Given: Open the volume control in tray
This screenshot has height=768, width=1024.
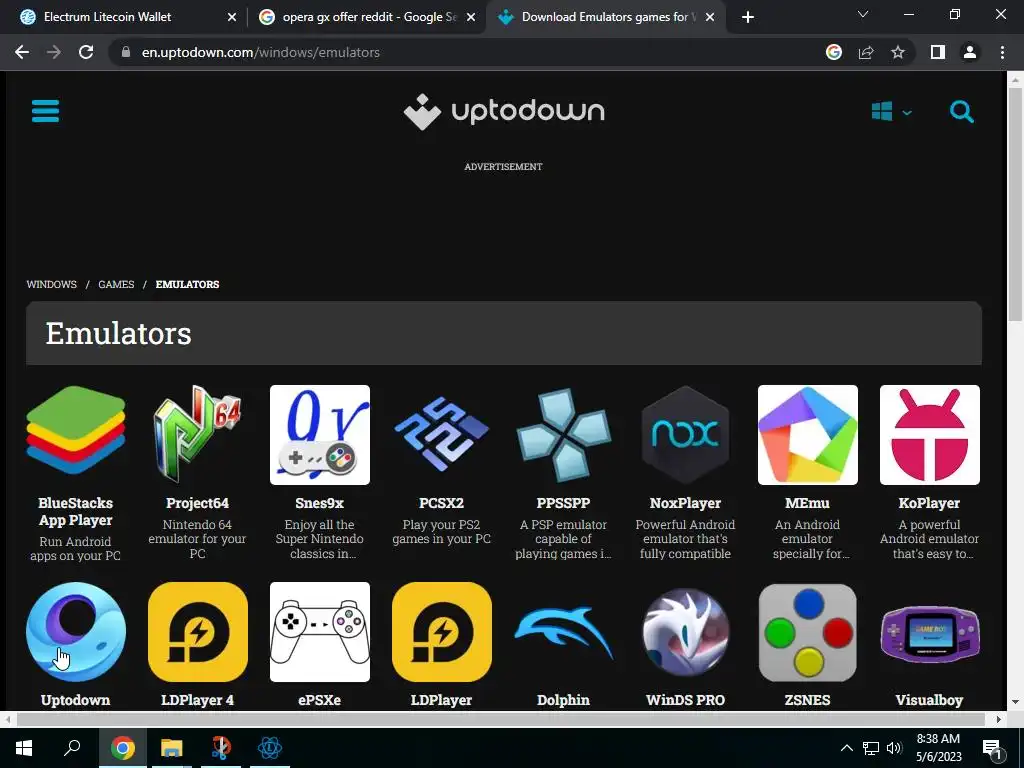Looking at the screenshot, I should 895,748.
